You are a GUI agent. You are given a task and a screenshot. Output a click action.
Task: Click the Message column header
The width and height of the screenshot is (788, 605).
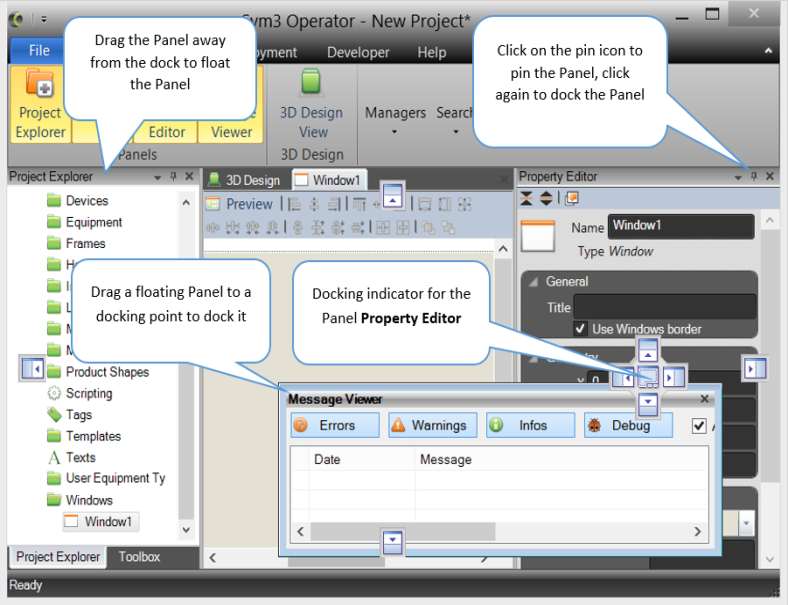(561, 459)
